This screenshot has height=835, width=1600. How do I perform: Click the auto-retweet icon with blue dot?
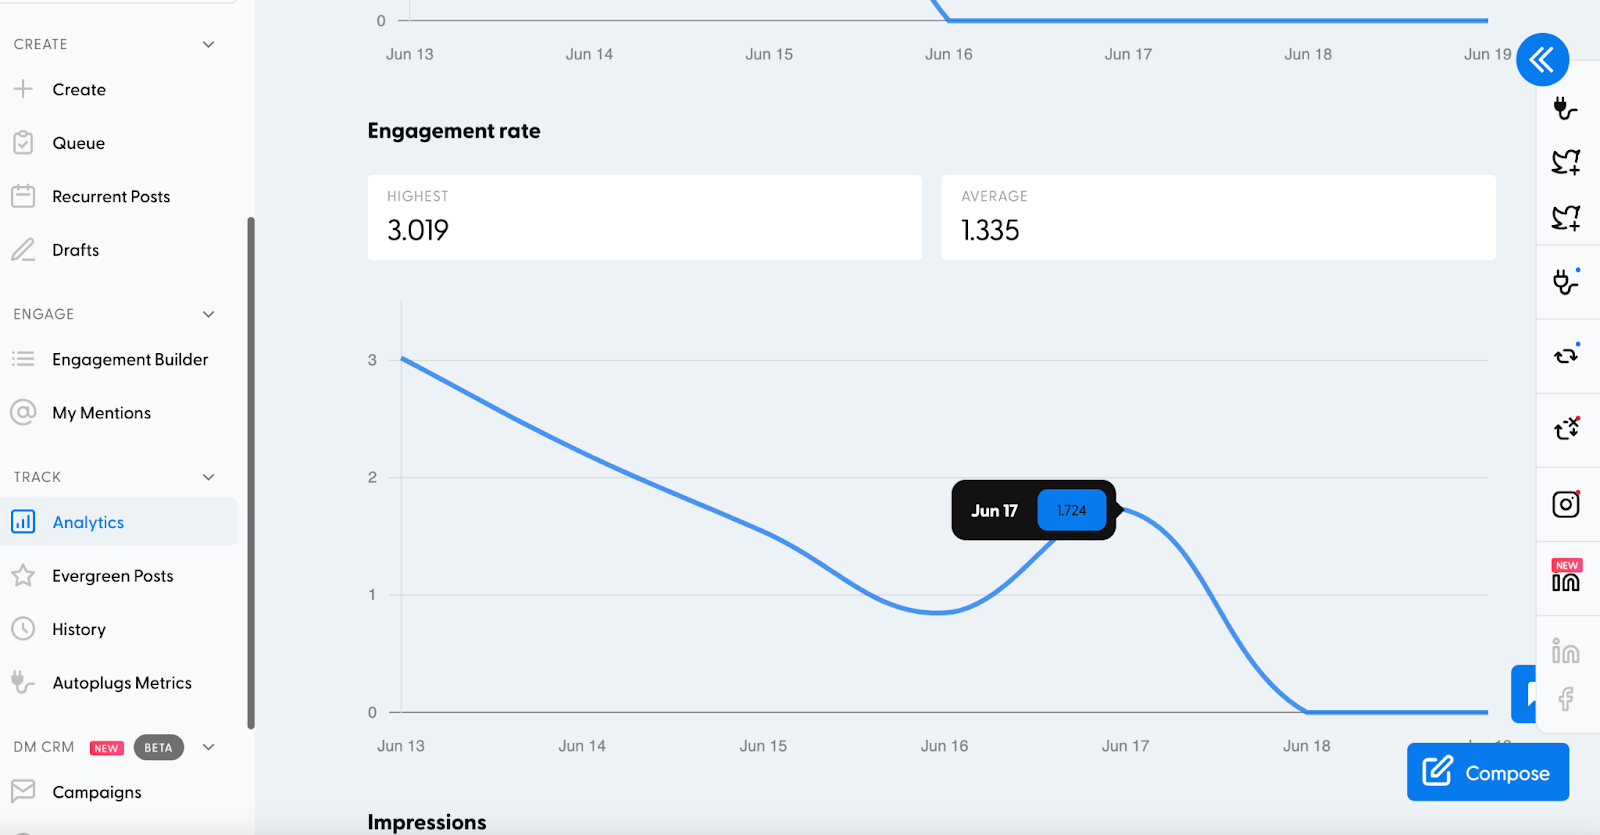(x=1566, y=354)
